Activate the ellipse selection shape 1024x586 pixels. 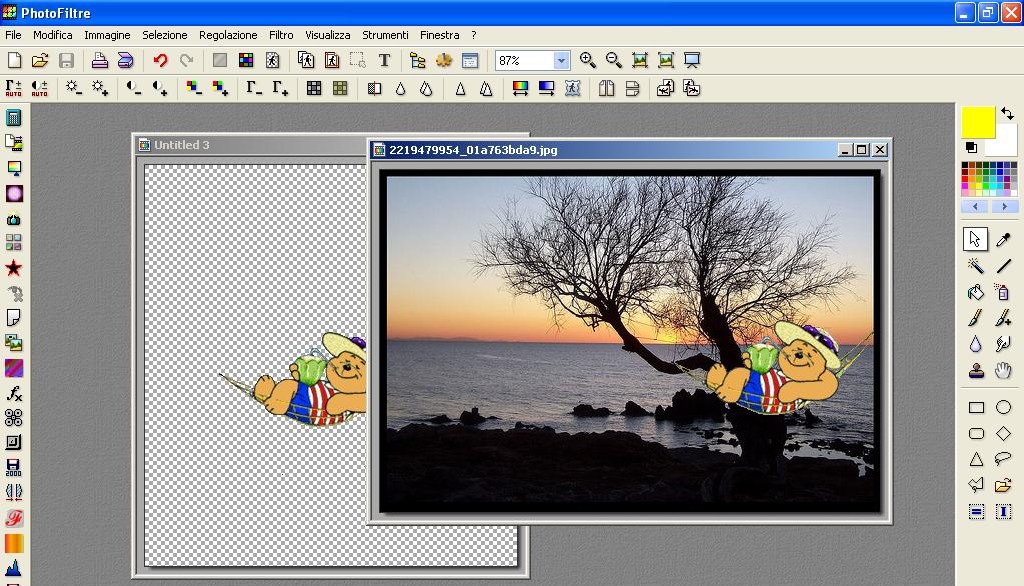(x=1003, y=408)
